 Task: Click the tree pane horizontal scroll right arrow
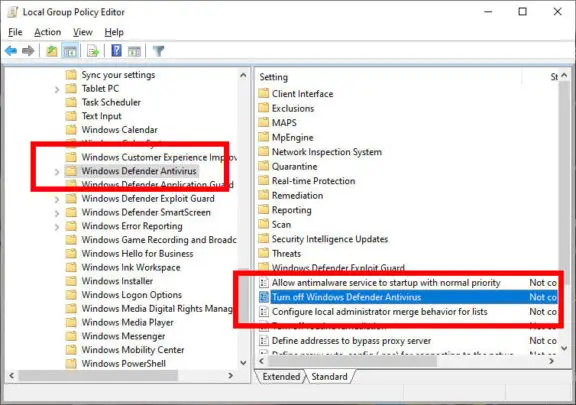pos(231,376)
